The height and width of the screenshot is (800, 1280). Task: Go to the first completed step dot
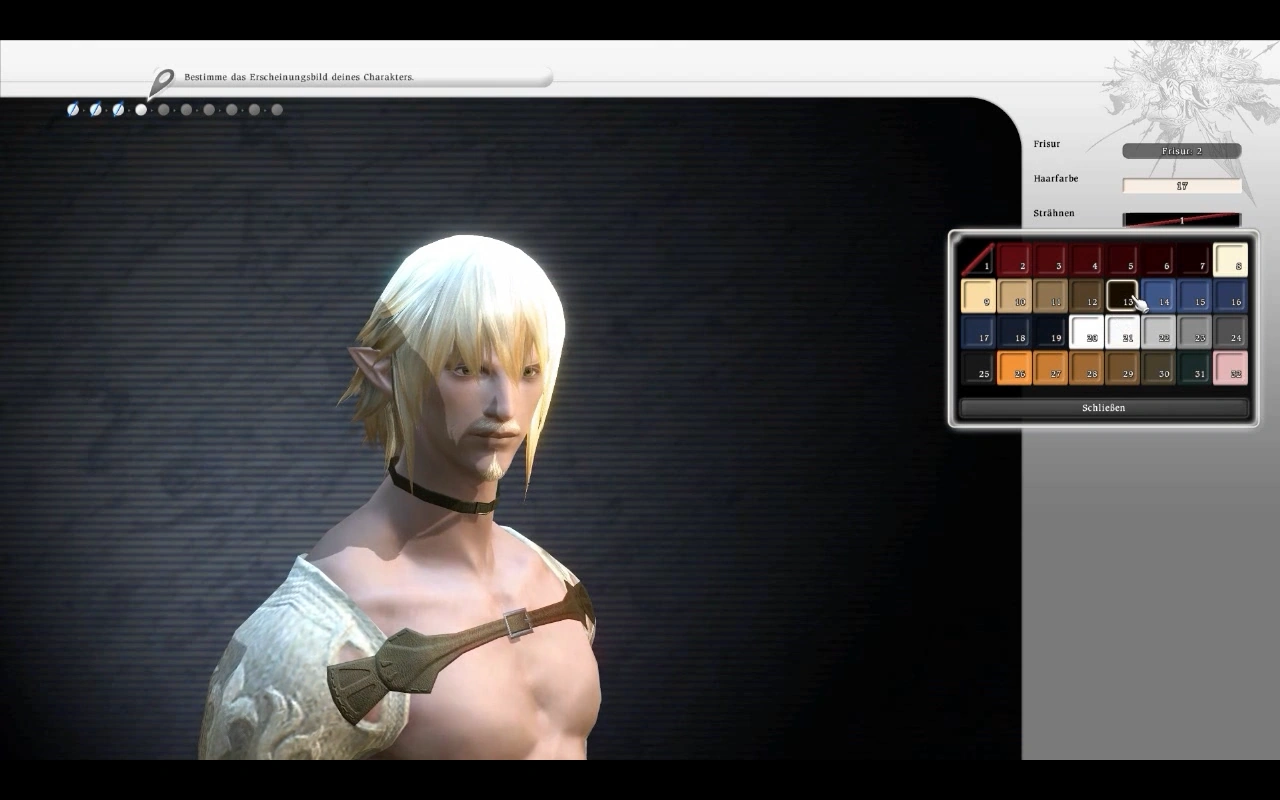73,110
